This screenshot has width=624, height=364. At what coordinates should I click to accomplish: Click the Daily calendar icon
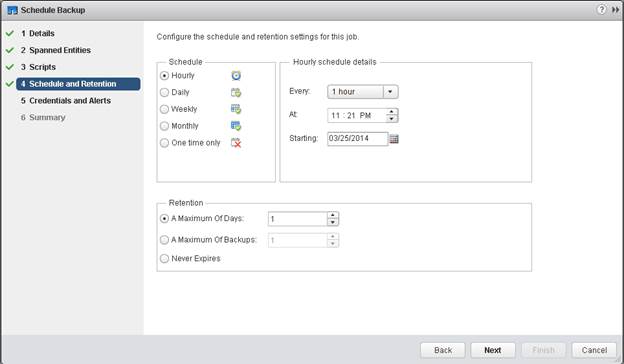(x=236, y=92)
